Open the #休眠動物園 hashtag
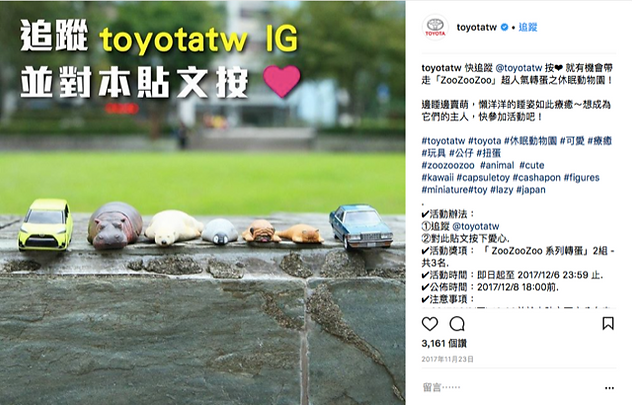Viewport: 632px width, 405px height. click(x=530, y=141)
